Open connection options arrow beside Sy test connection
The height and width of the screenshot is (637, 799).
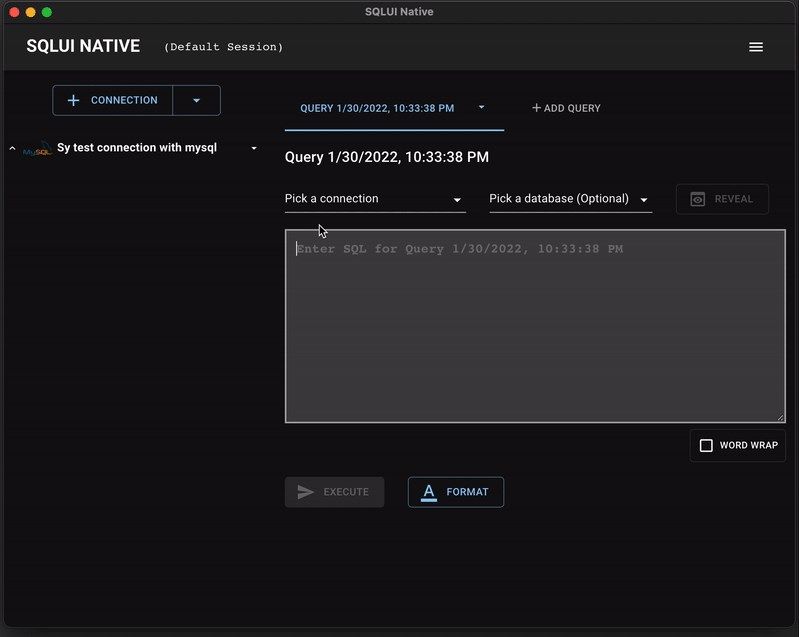click(254, 148)
